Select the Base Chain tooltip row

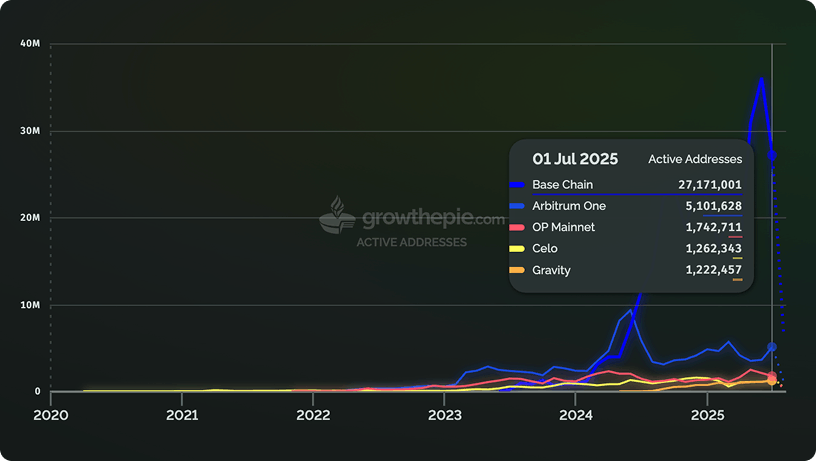(x=626, y=185)
